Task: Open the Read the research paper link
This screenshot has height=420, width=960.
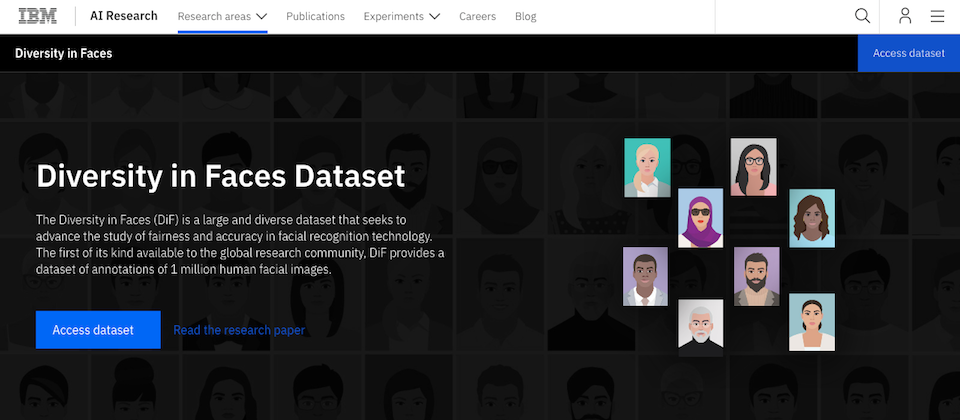Action: point(239,330)
